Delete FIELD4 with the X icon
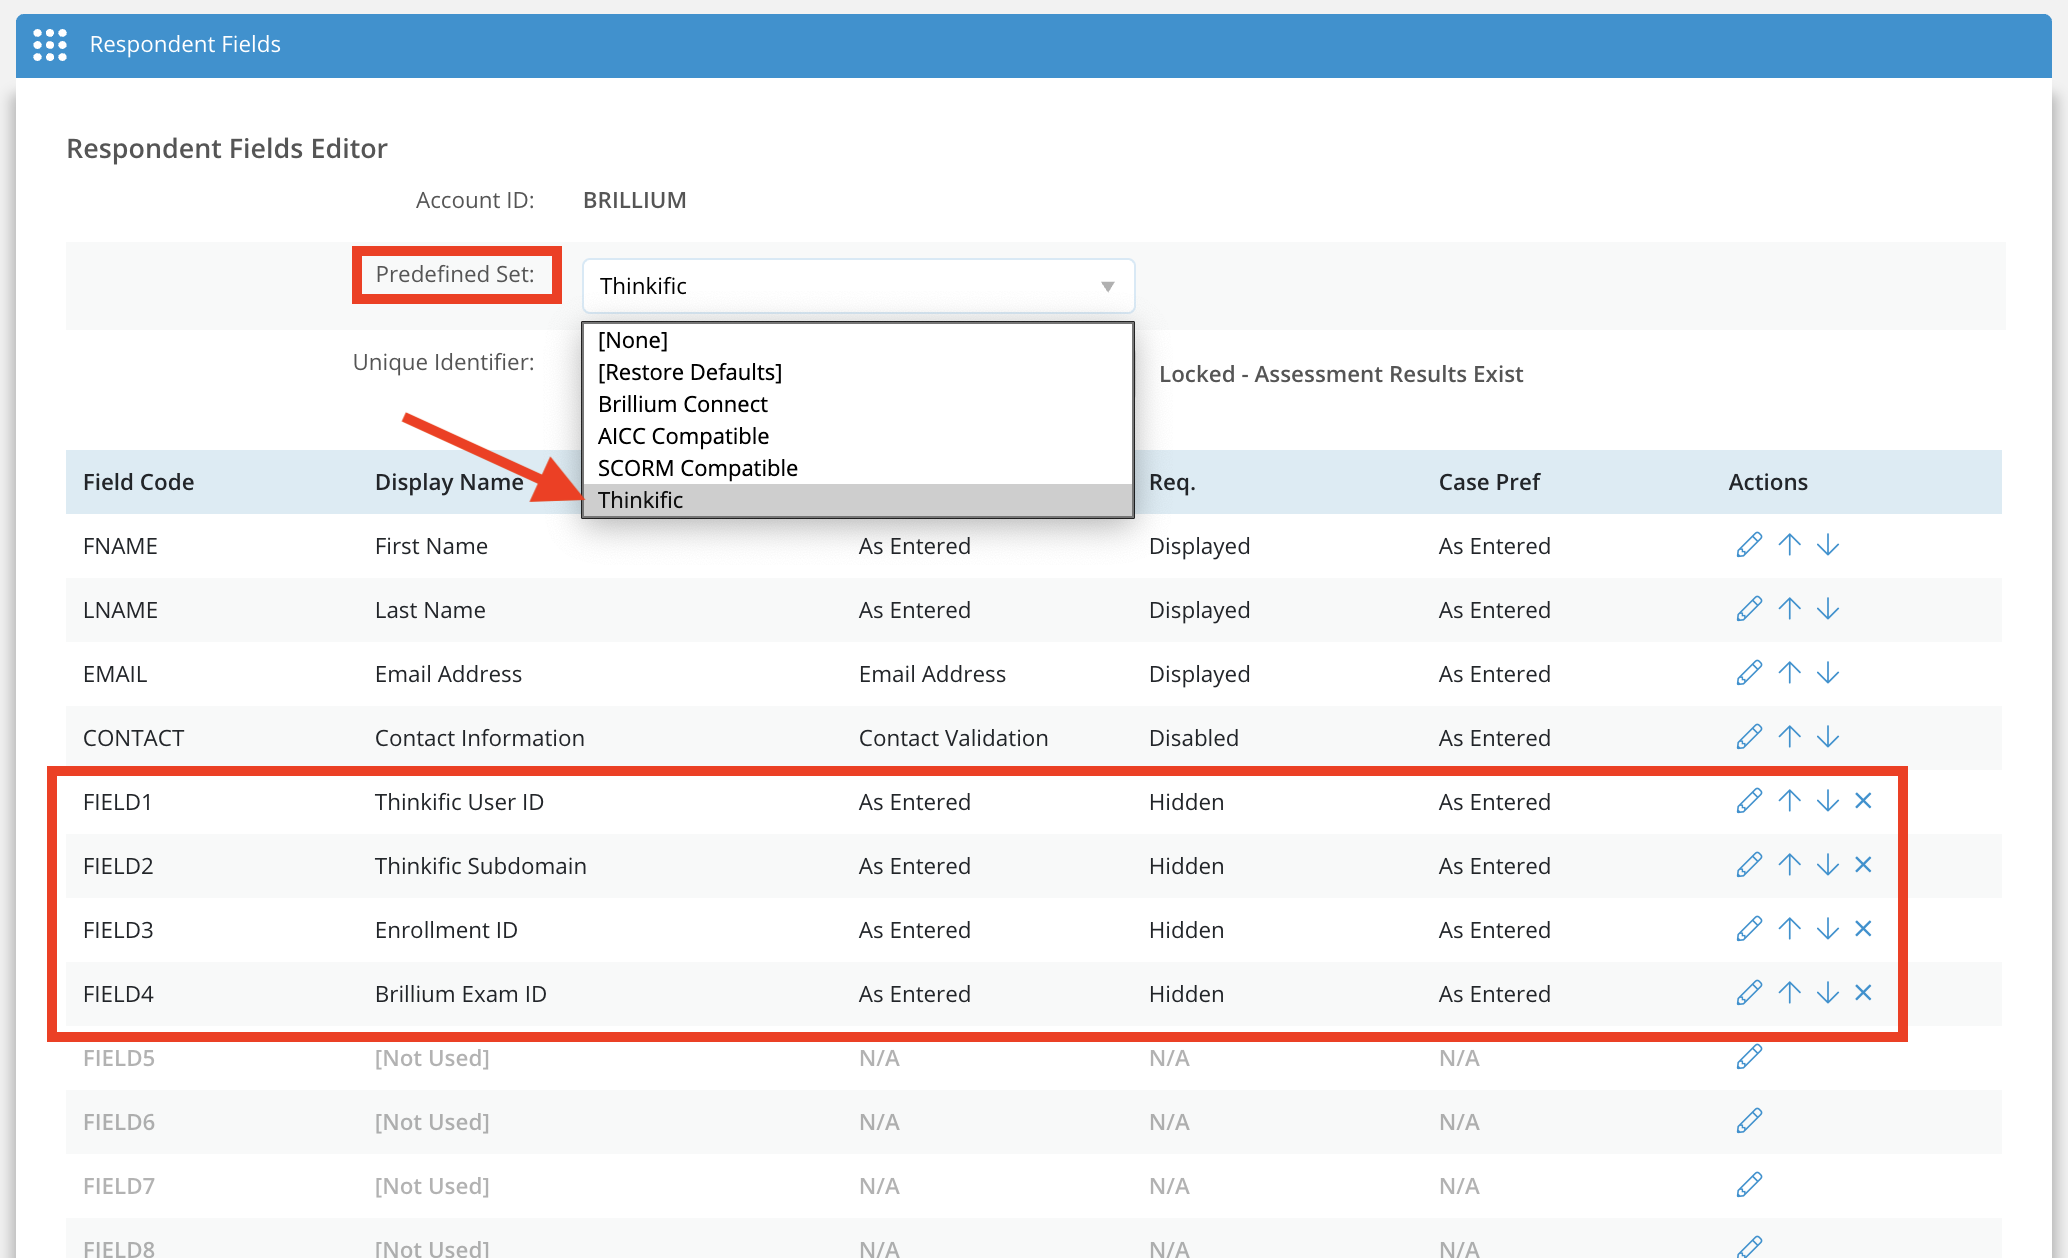 click(1863, 993)
